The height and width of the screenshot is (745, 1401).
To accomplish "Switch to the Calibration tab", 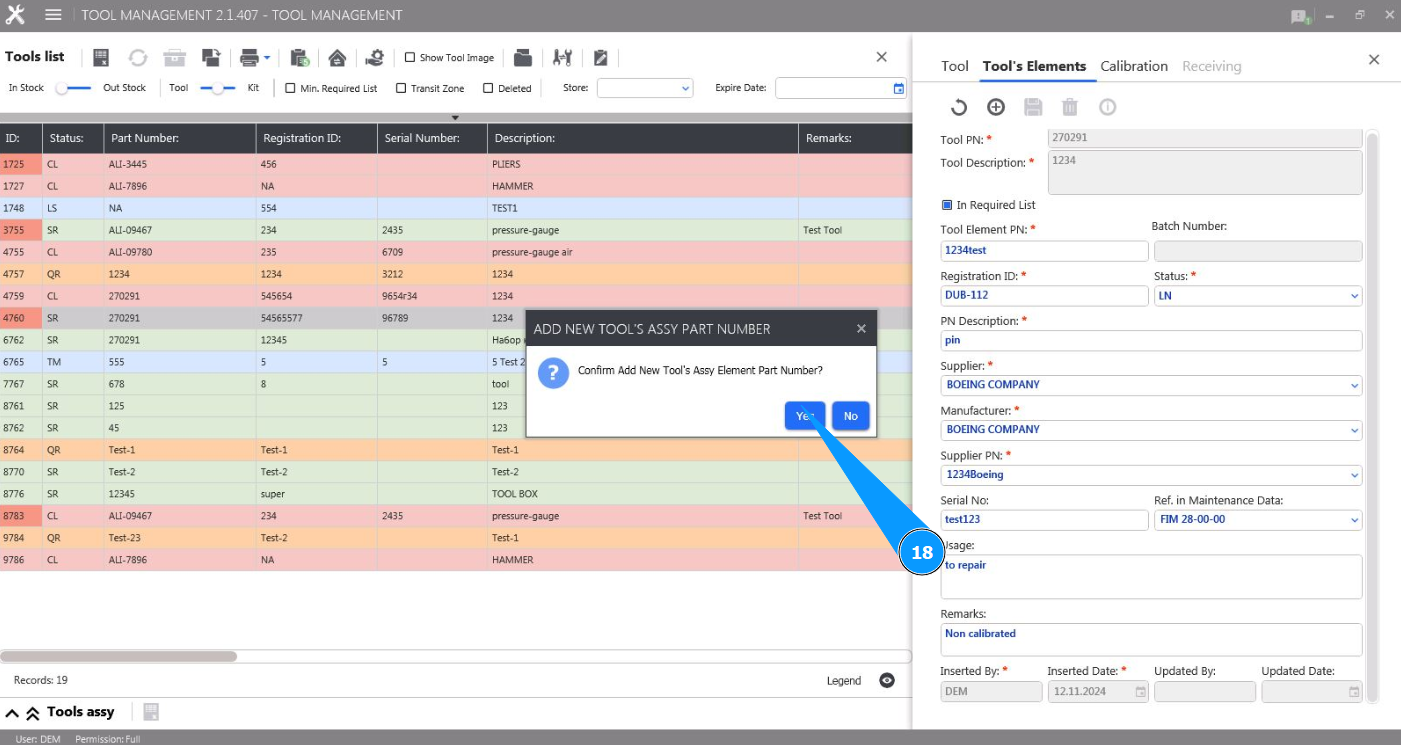I will (x=1134, y=66).
